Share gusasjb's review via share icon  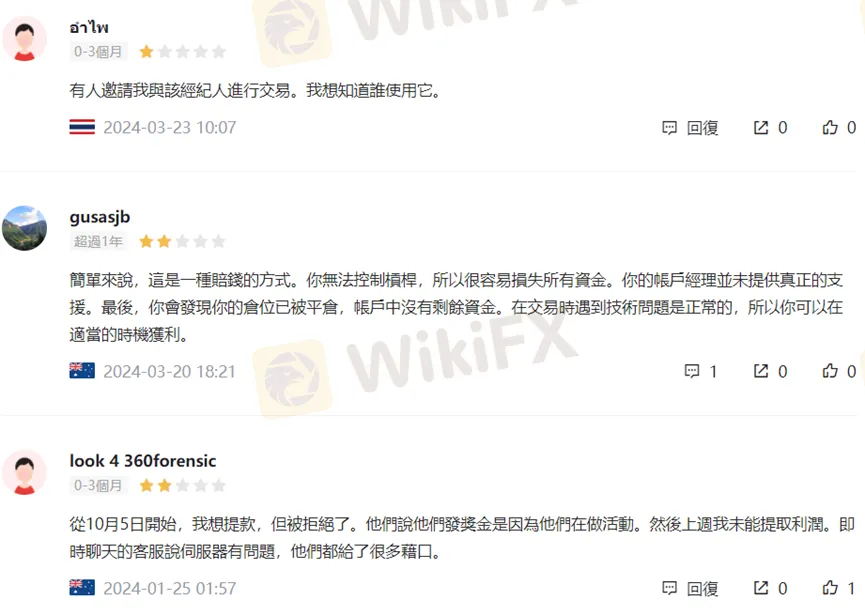[x=761, y=371]
